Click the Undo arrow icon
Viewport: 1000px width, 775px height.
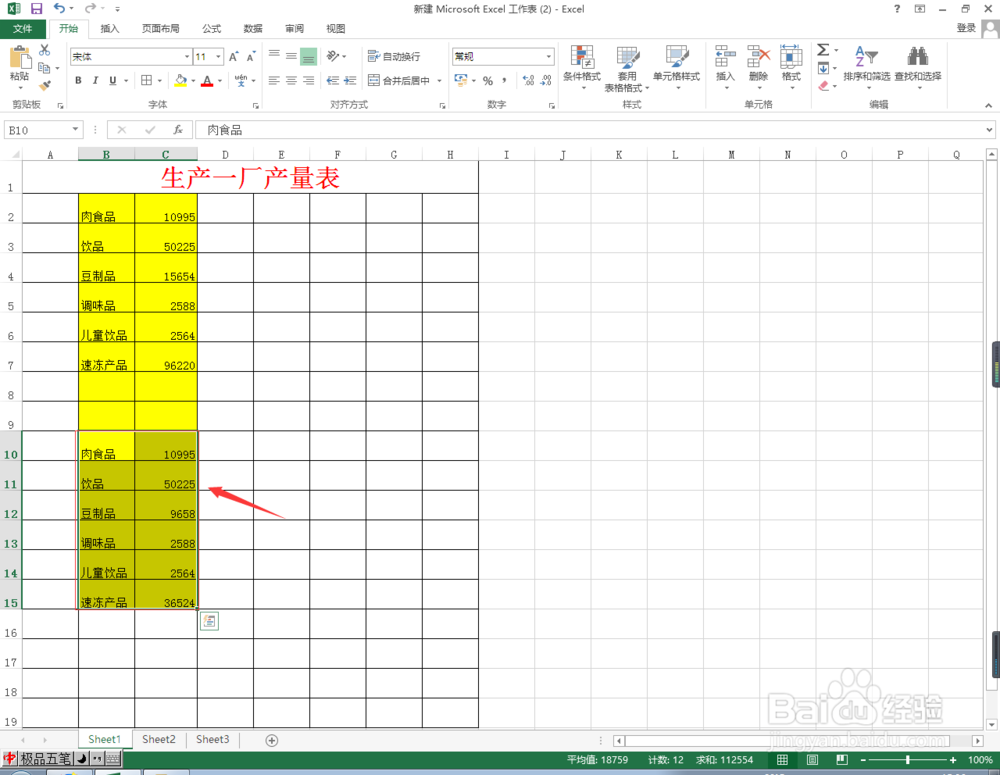point(59,8)
